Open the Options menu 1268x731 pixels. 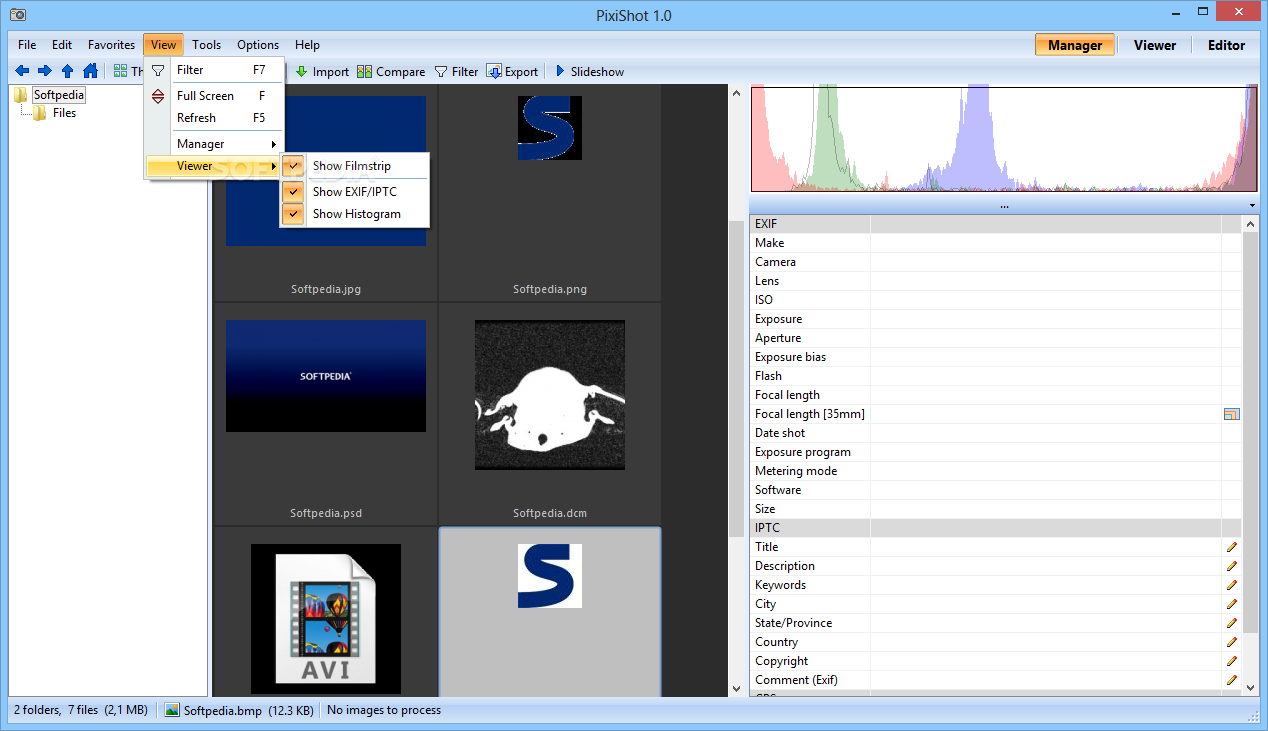tap(258, 45)
